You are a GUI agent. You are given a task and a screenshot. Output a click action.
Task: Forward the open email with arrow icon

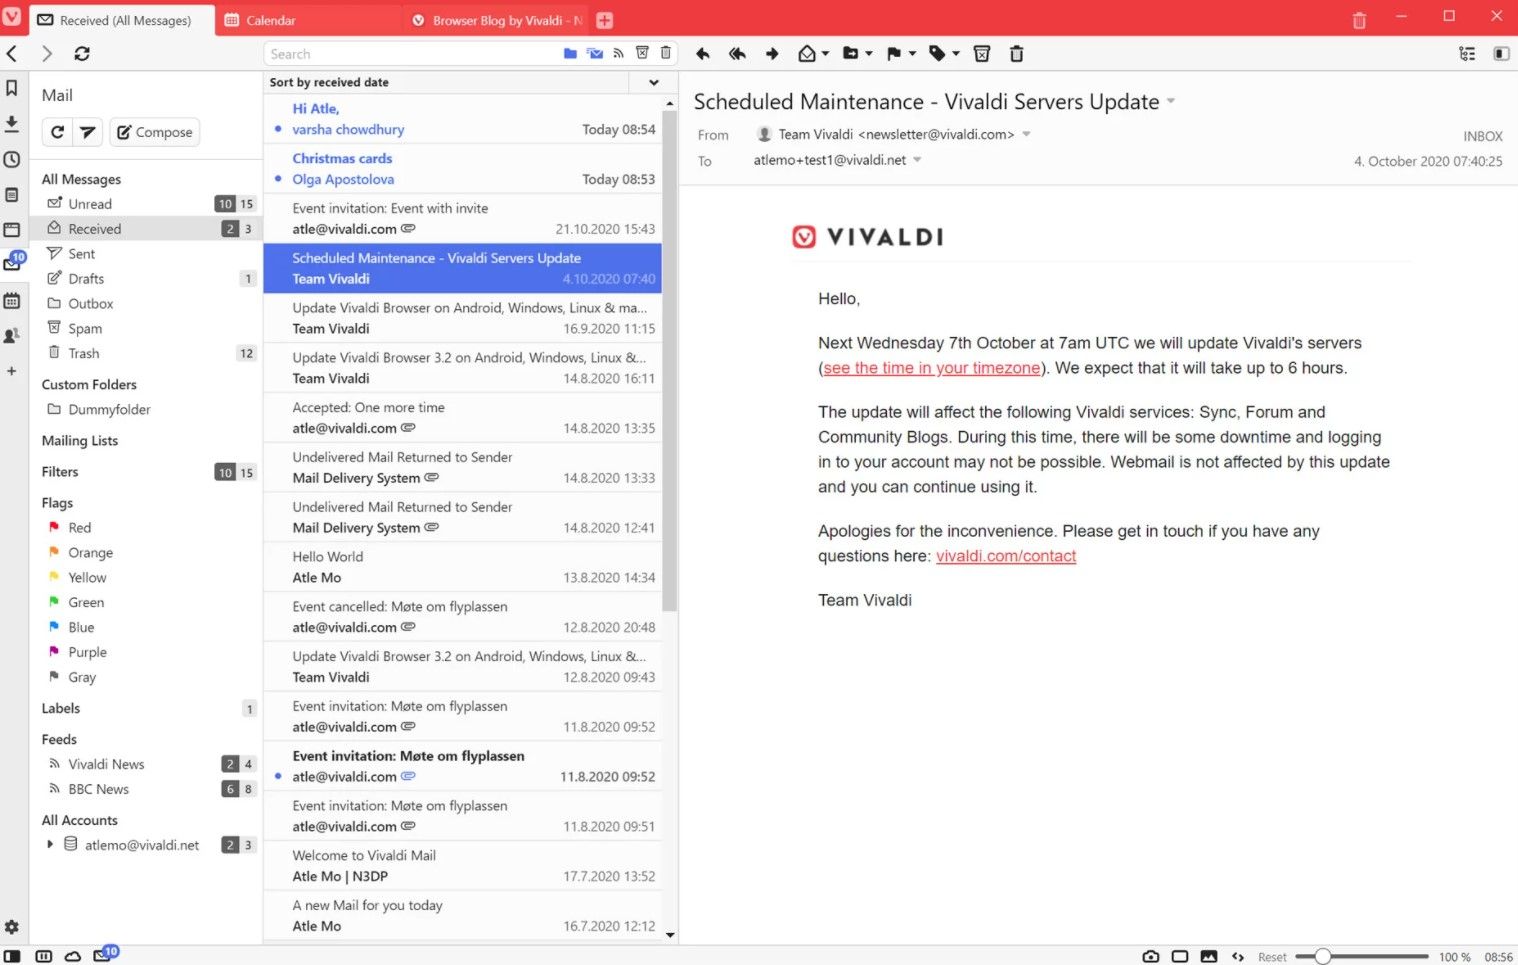pyautogui.click(x=772, y=54)
